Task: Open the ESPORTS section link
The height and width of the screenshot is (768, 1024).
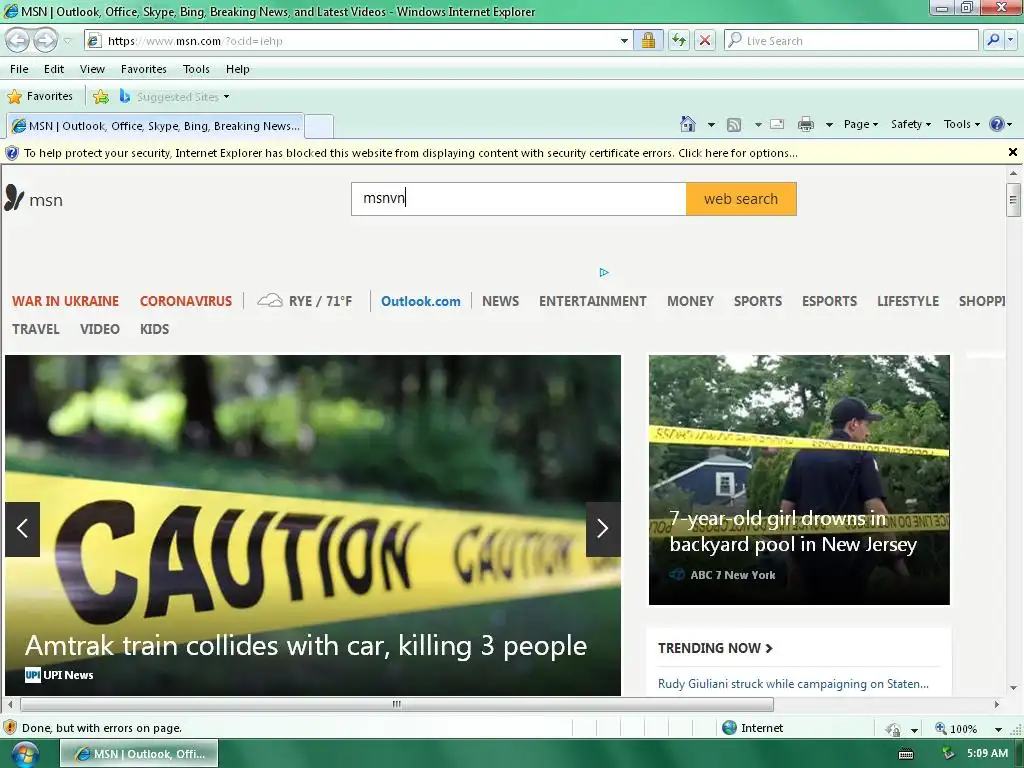Action: coord(829,301)
